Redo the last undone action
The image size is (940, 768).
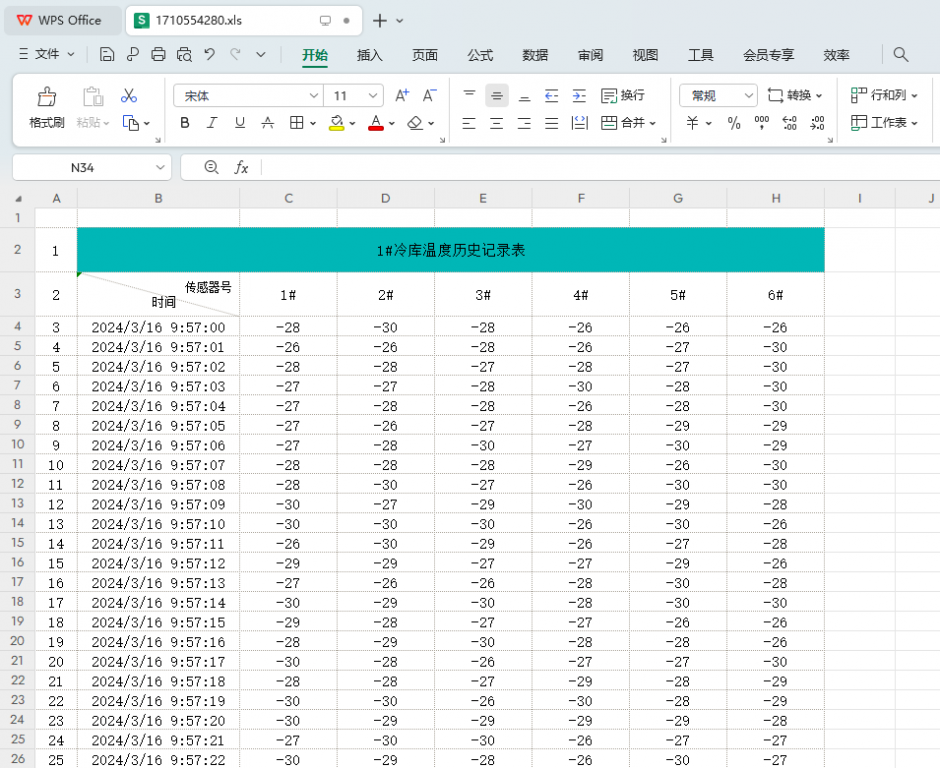coord(236,55)
